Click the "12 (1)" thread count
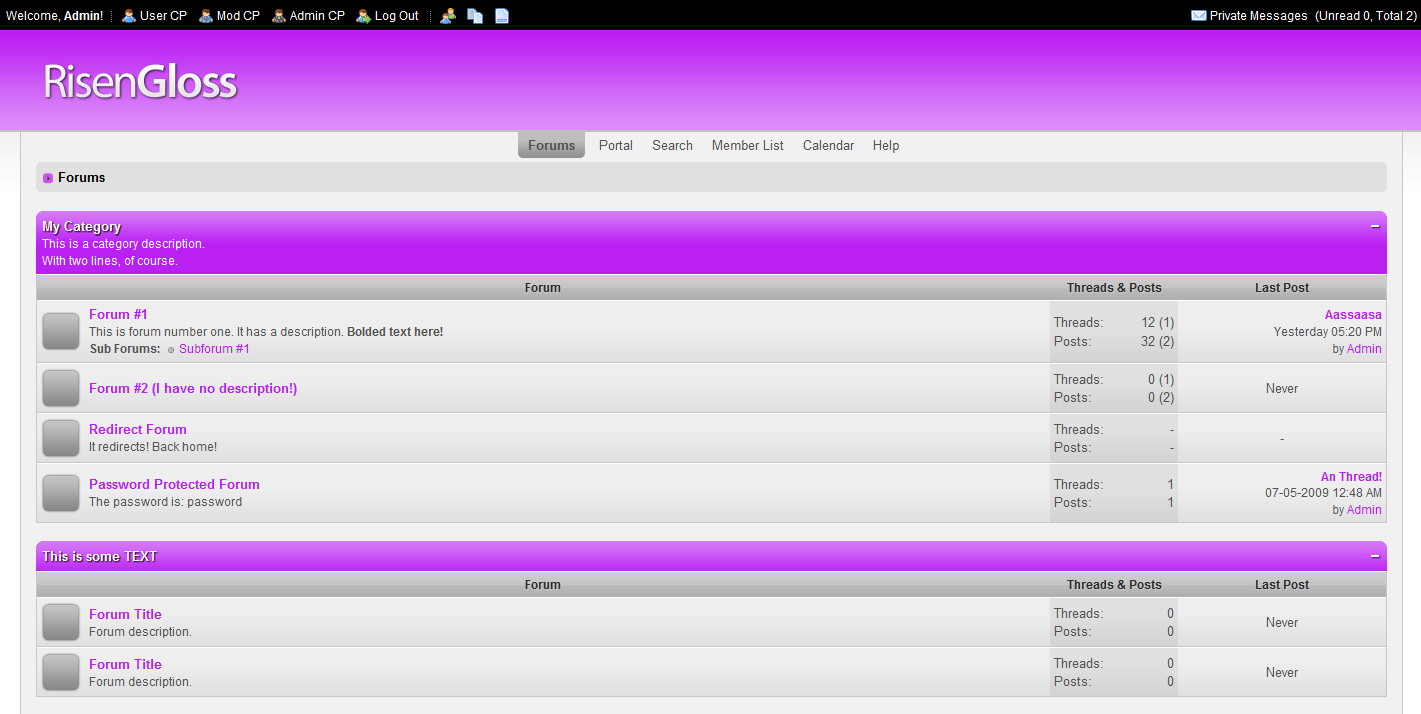The width and height of the screenshot is (1421, 714). (1158, 323)
